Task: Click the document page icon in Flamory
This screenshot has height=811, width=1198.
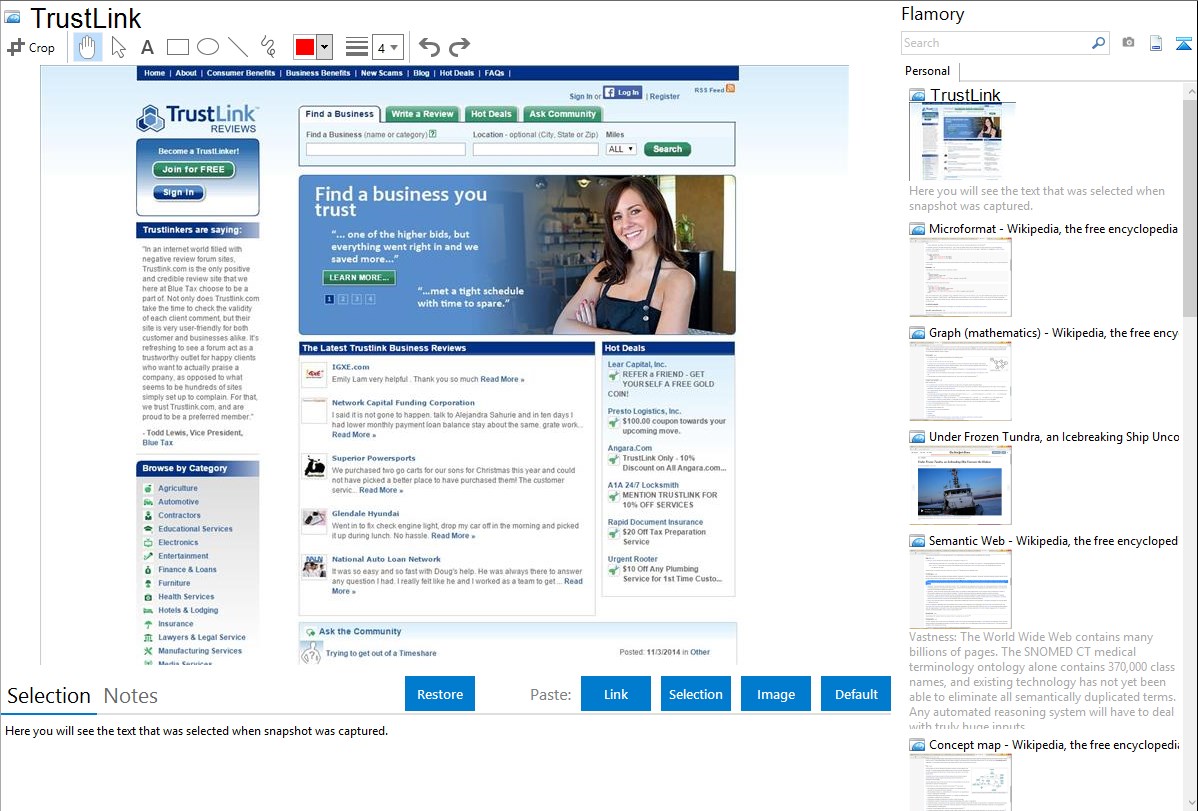Action: (1156, 43)
